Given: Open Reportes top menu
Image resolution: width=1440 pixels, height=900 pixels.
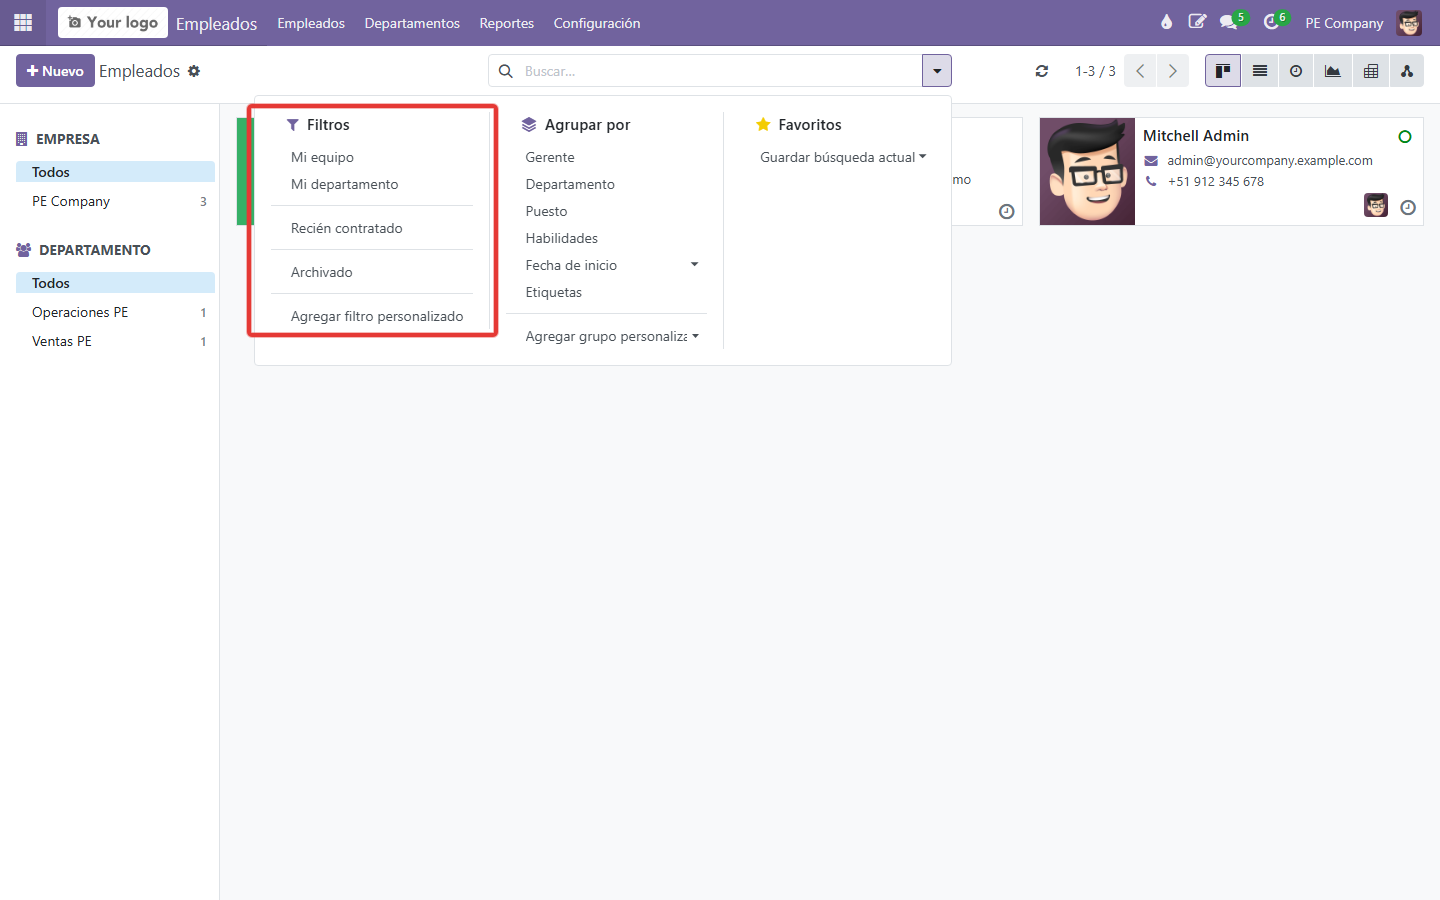Looking at the screenshot, I should [507, 23].
